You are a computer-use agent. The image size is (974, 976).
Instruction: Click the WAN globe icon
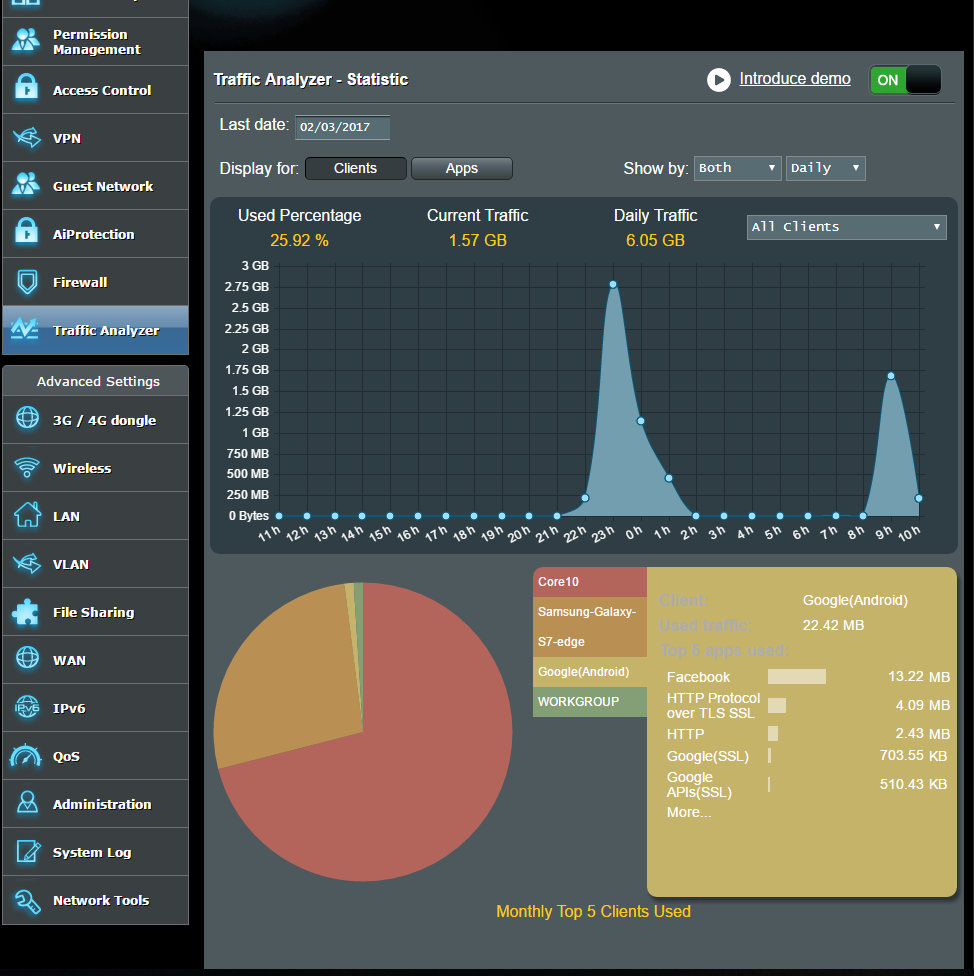click(26, 660)
